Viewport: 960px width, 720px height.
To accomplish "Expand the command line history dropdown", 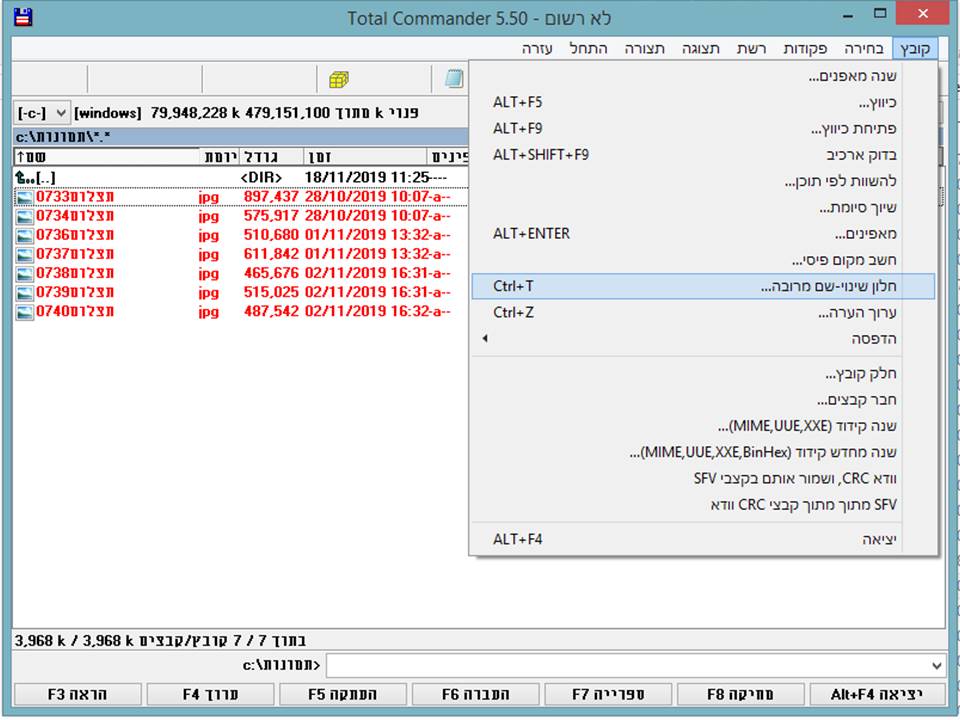I will pyautogui.click(x=936, y=666).
